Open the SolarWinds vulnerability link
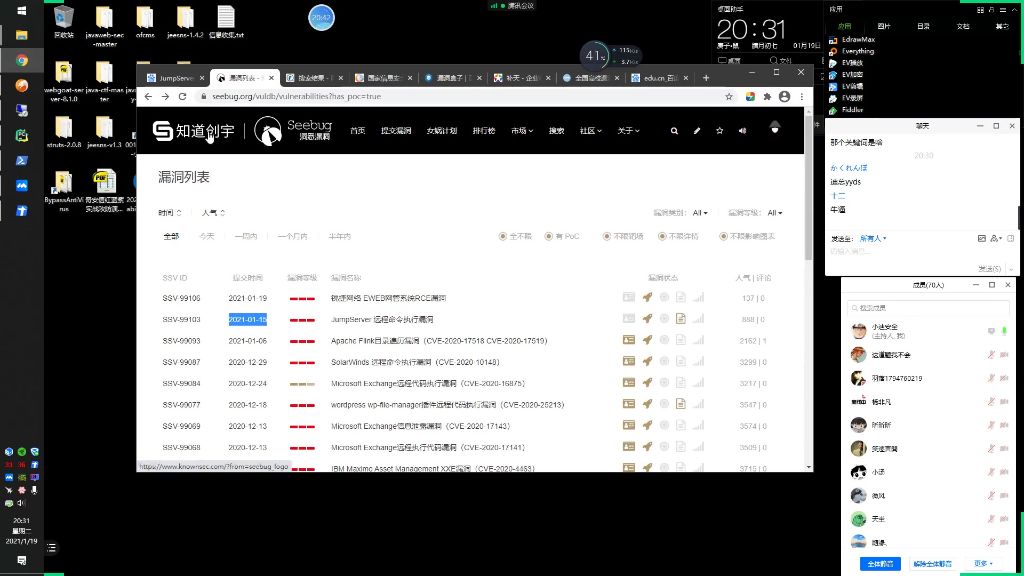 (415, 362)
